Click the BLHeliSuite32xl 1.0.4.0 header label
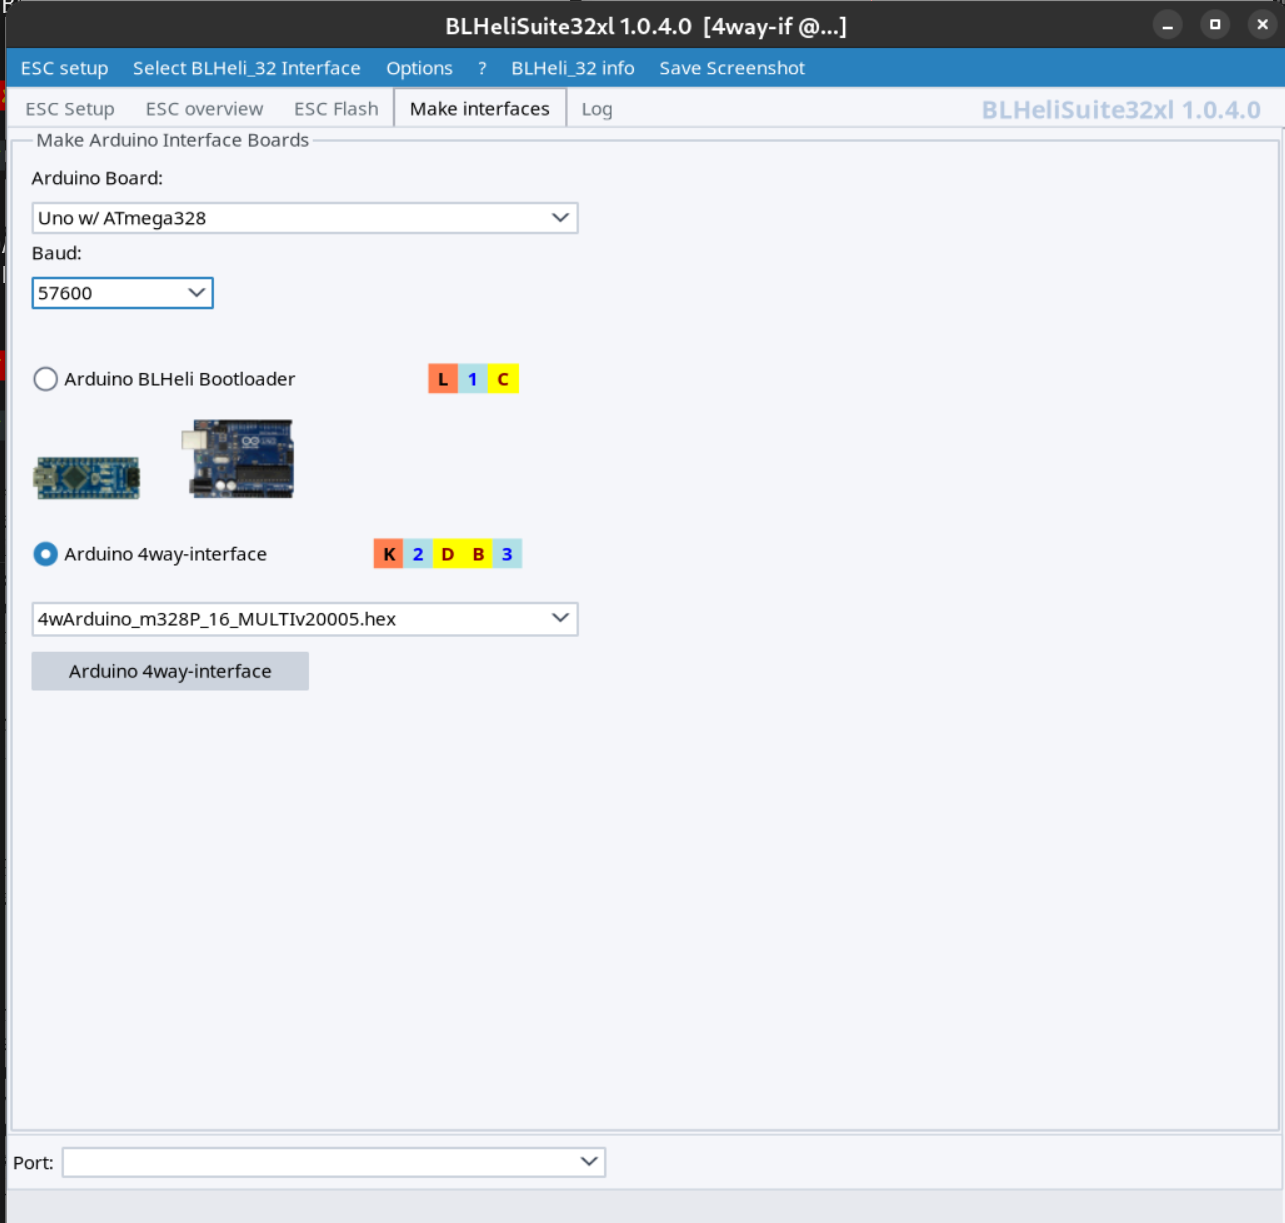This screenshot has height=1223, width=1285. [x=1121, y=110]
